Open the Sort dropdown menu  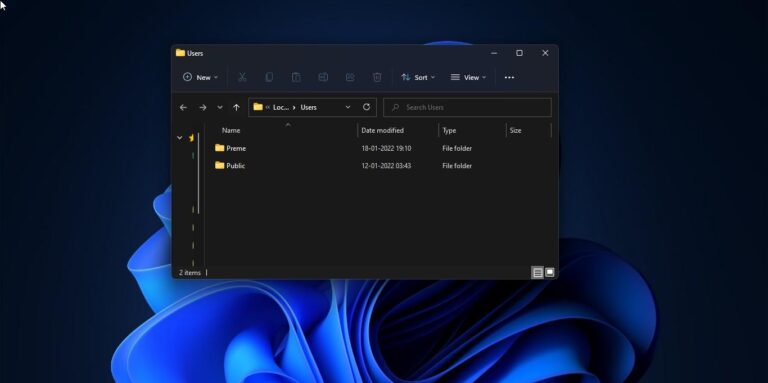(x=418, y=77)
